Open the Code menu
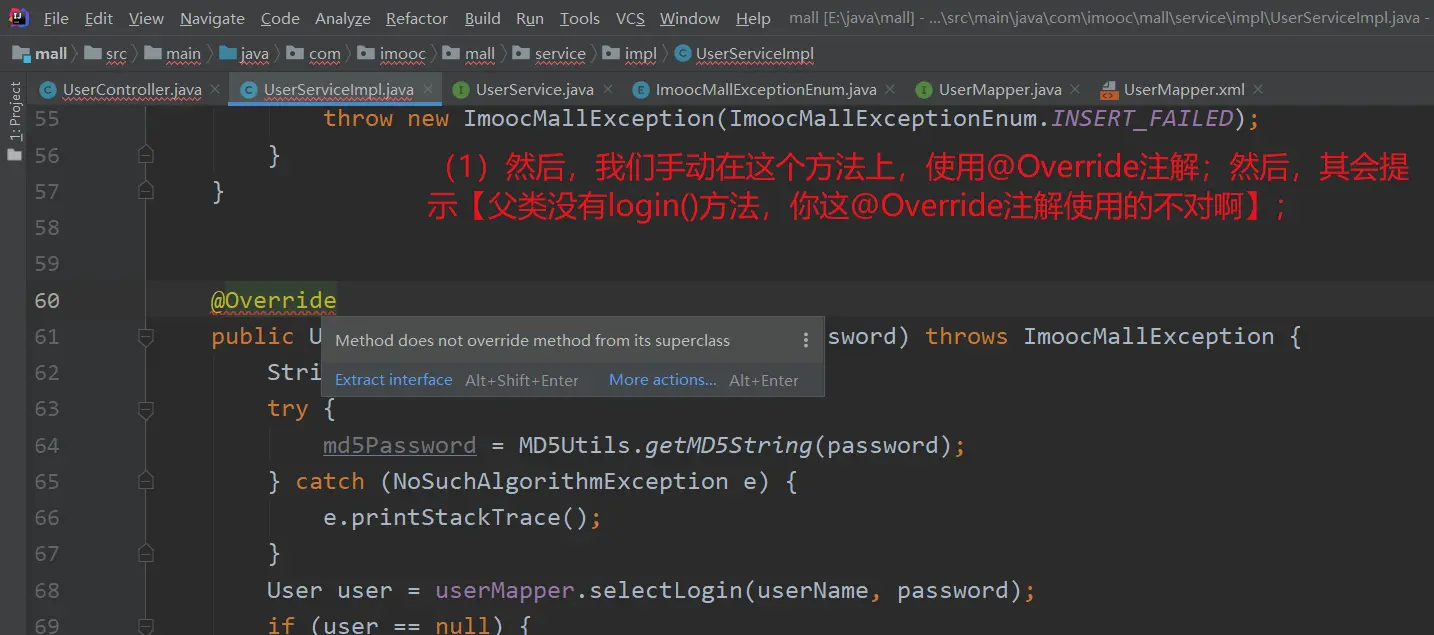1434x635 pixels. [x=280, y=19]
